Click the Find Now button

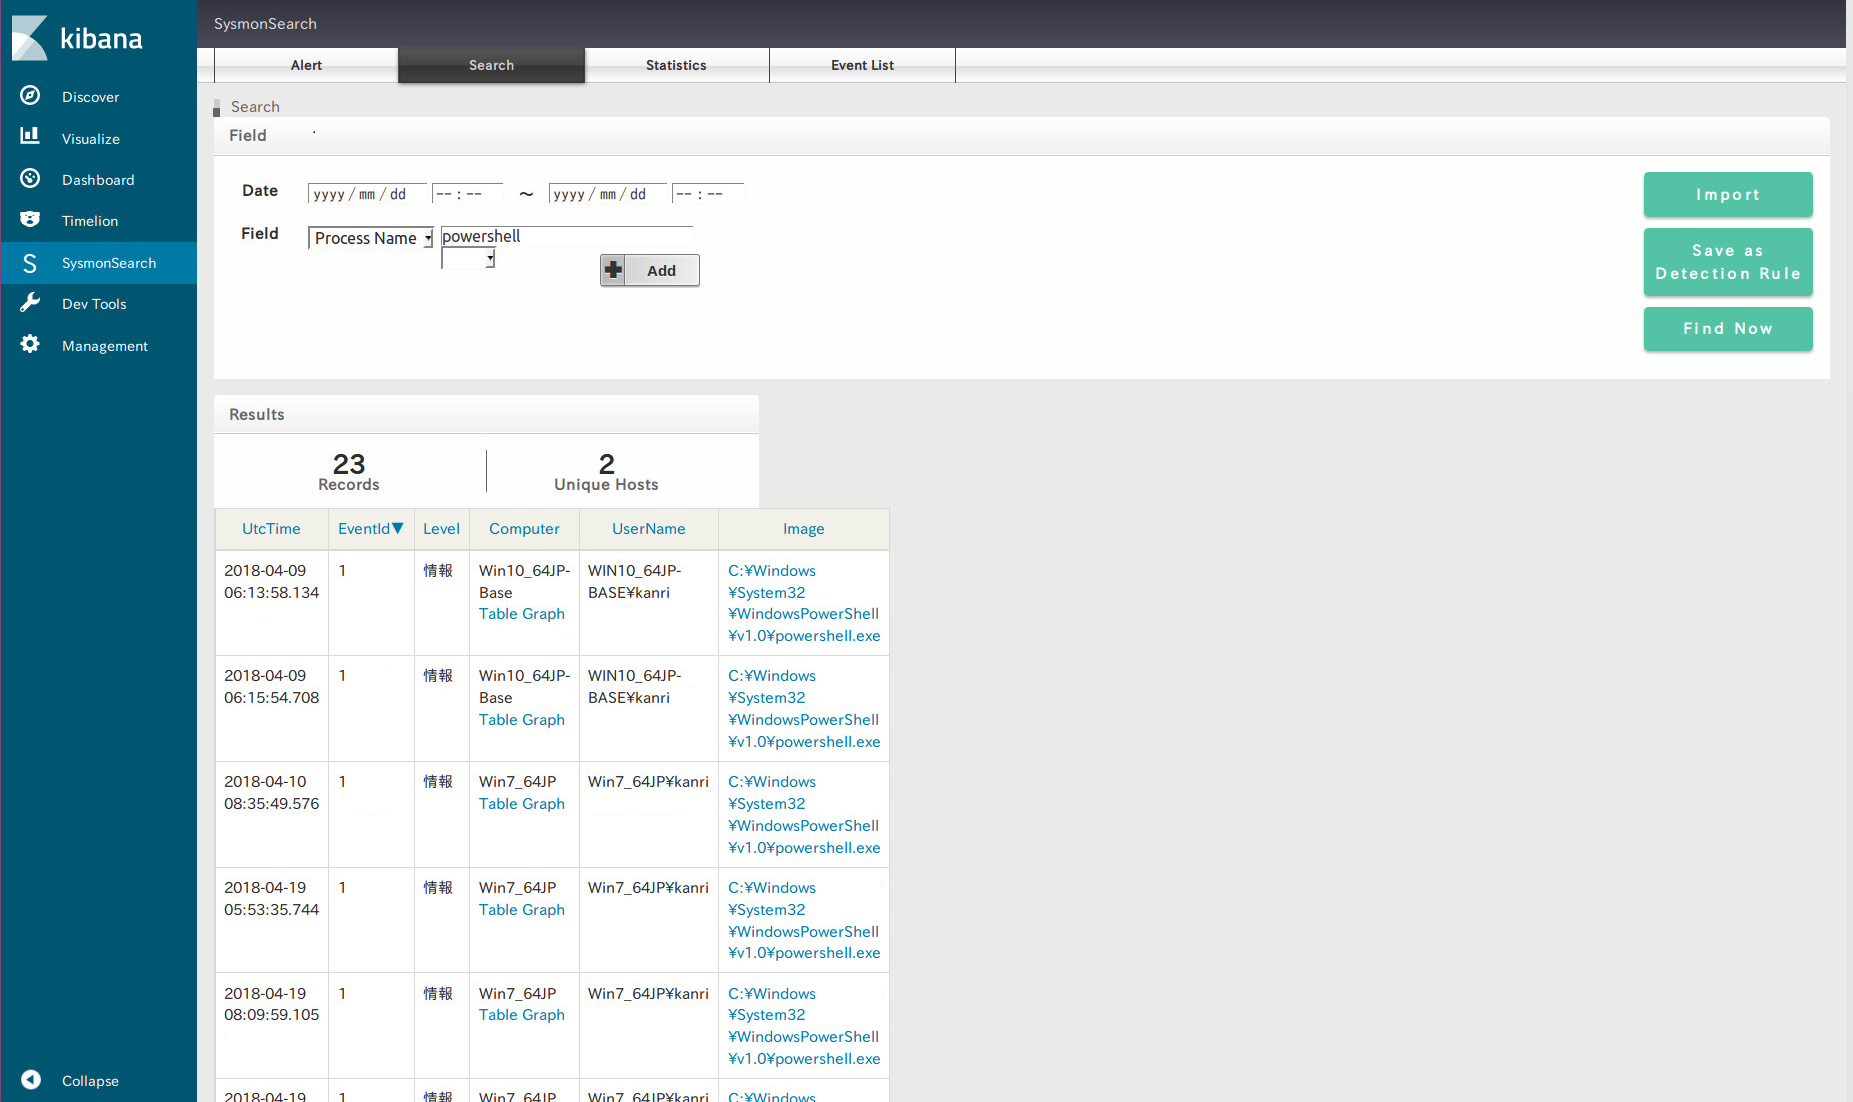point(1728,329)
